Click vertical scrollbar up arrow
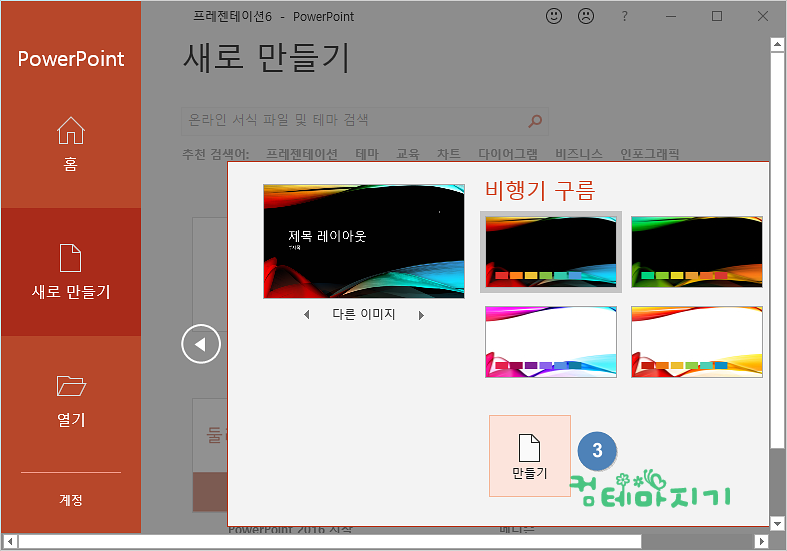Screen dimensions: 787x551 click(x=777, y=45)
